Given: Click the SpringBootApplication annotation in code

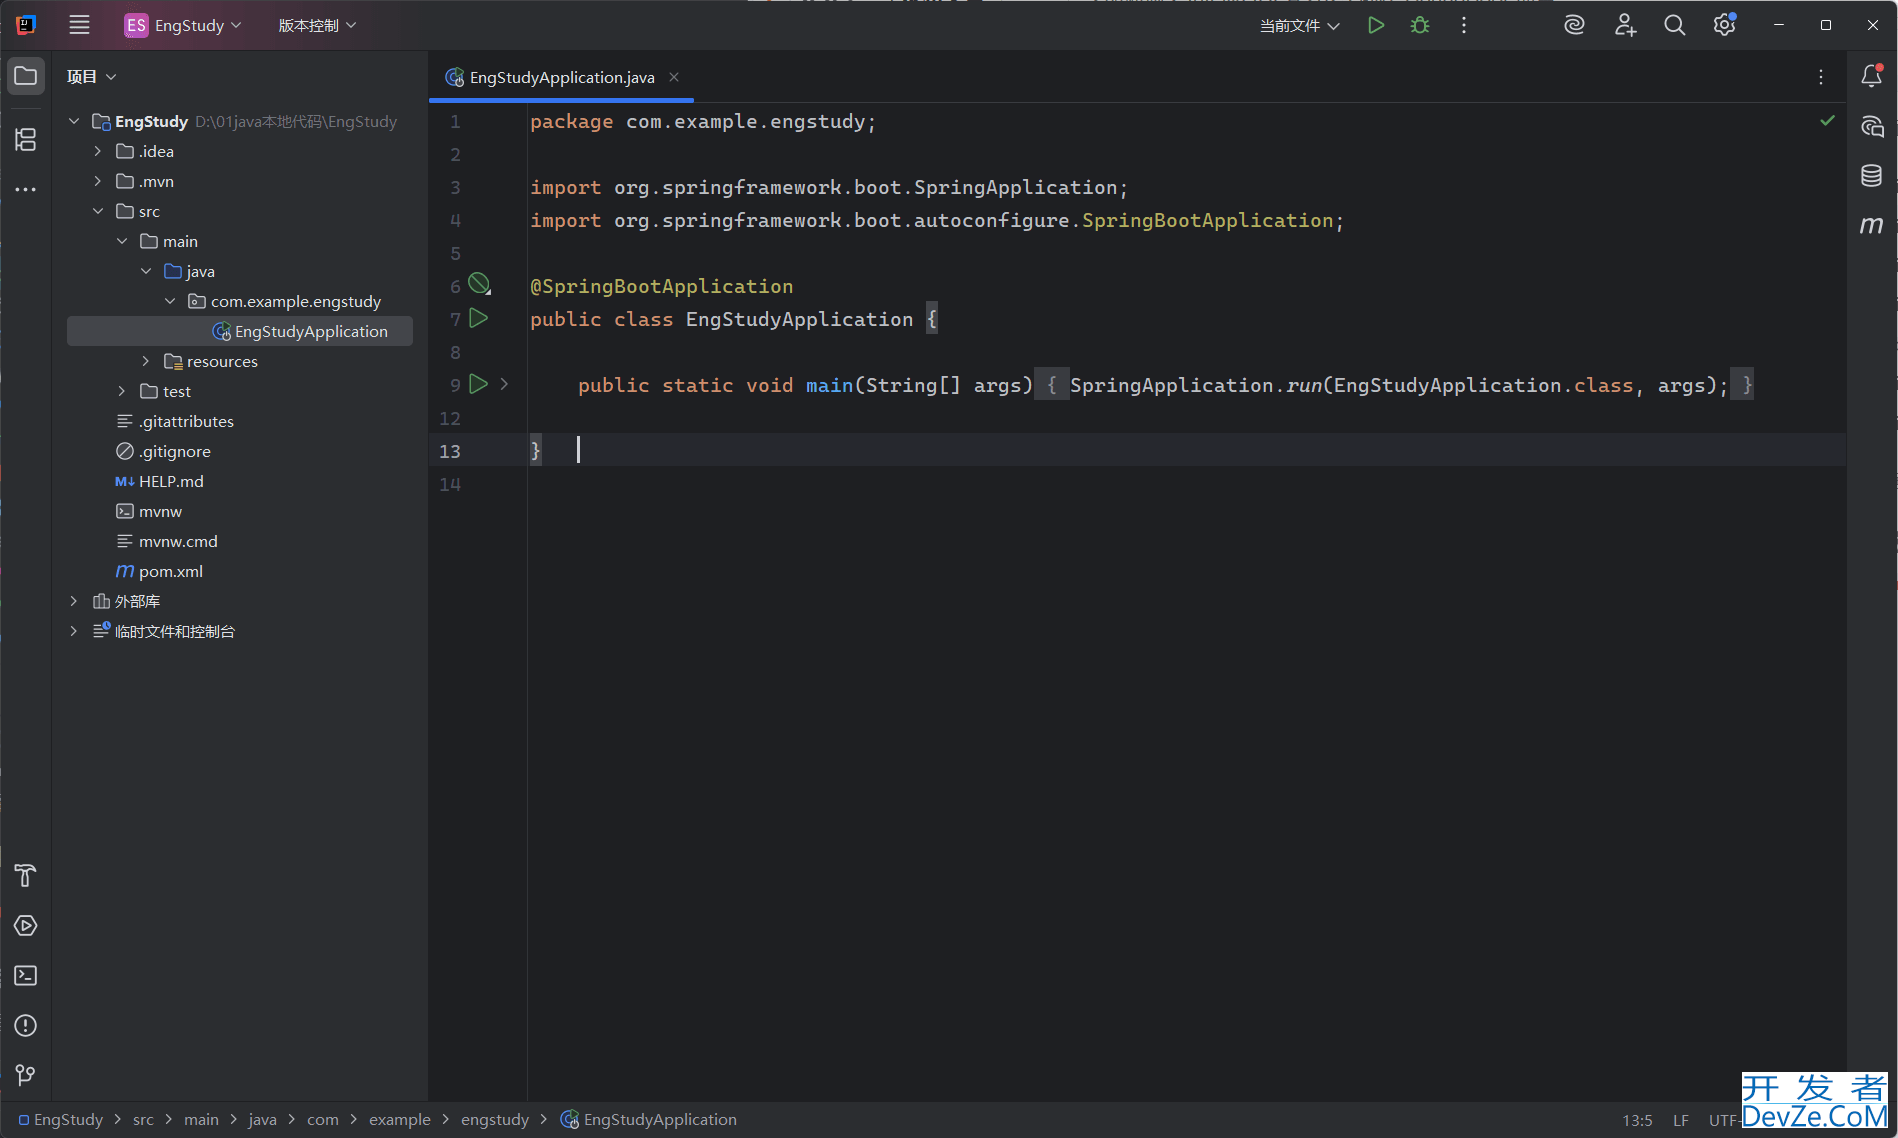Looking at the screenshot, I should (661, 286).
